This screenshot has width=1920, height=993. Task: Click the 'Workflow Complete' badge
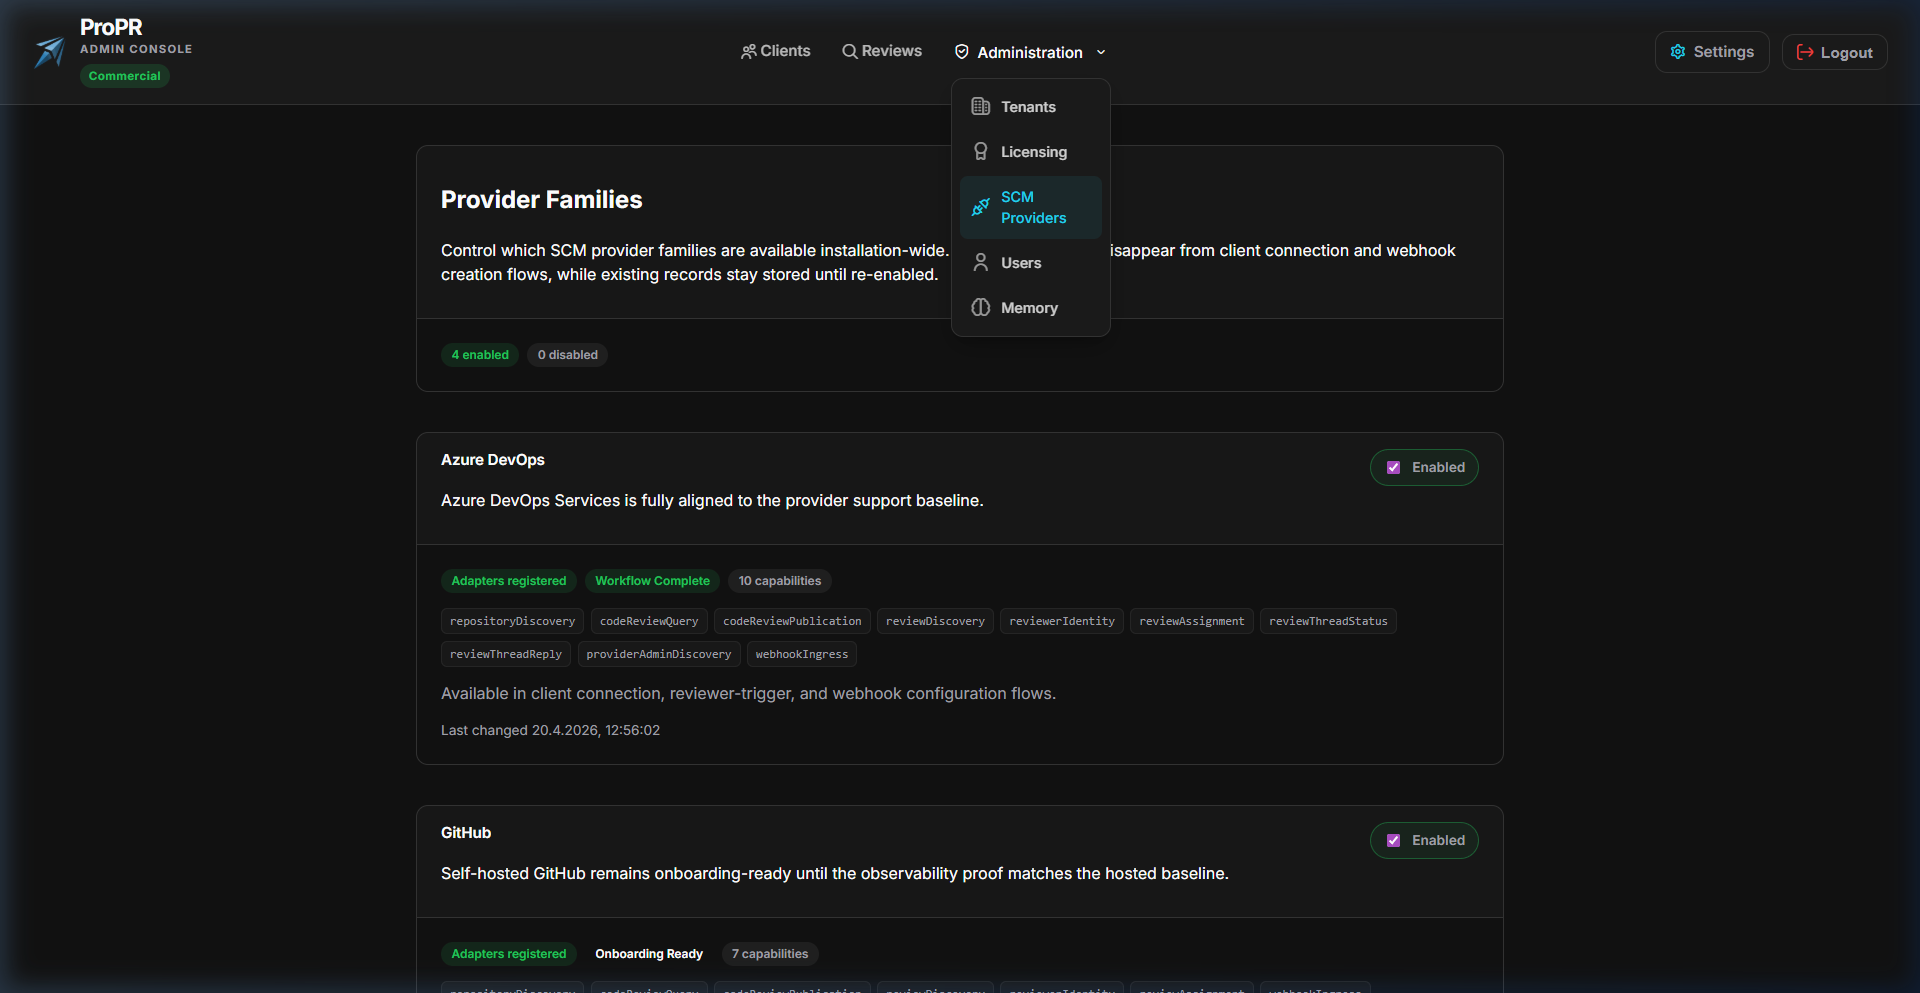652,581
